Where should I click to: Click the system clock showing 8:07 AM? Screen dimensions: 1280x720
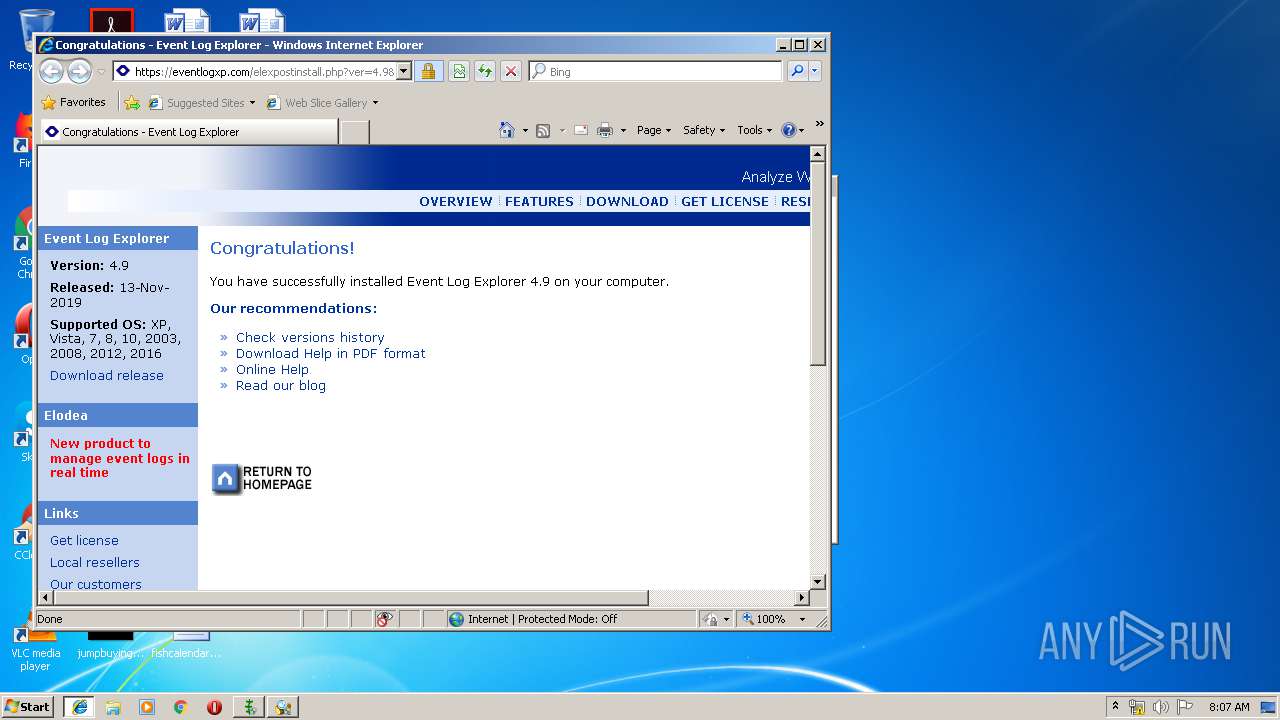[1228, 707]
